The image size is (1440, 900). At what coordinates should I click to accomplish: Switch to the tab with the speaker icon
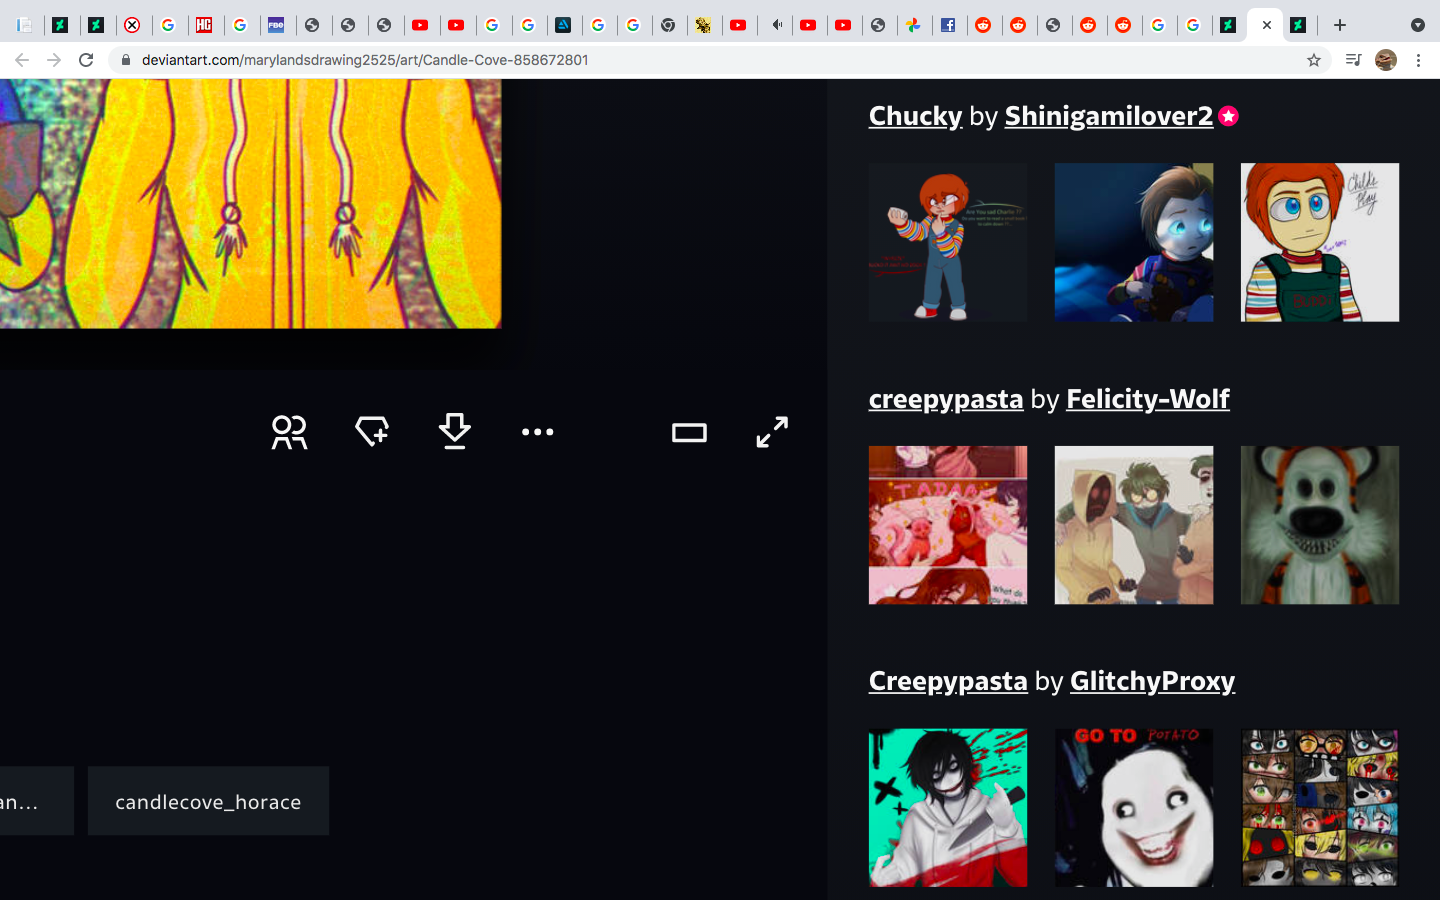[776, 25]
